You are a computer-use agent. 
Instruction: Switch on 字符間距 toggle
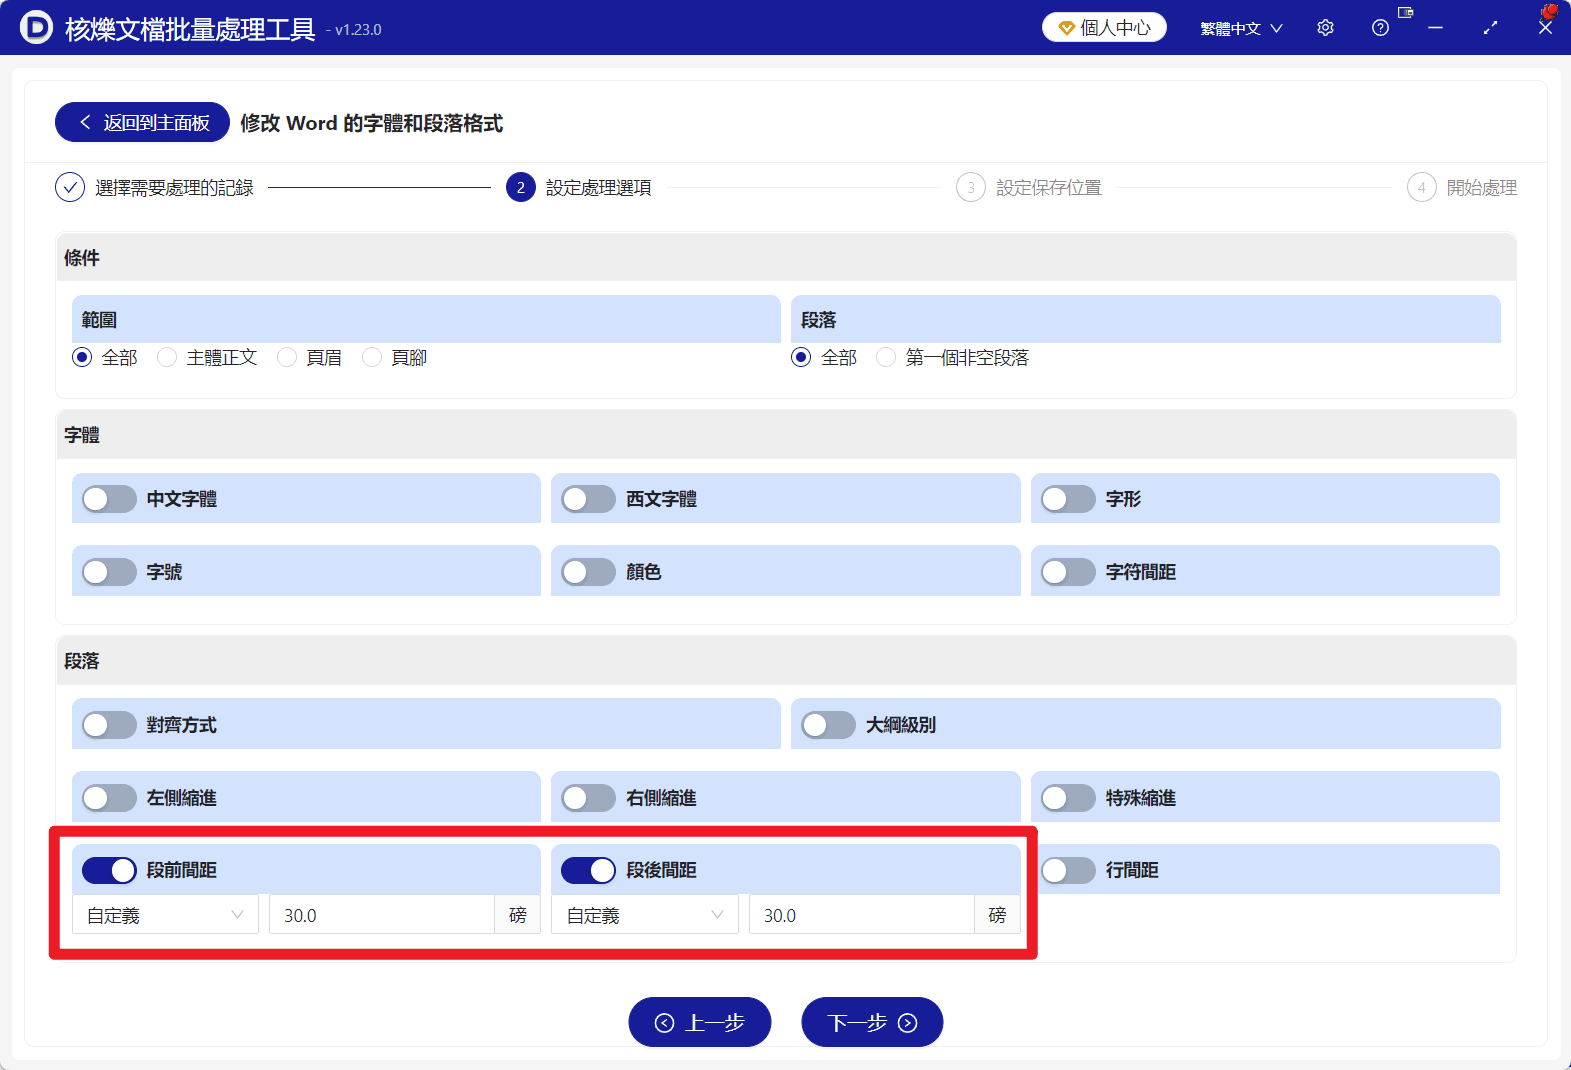tap(1068, 572)
